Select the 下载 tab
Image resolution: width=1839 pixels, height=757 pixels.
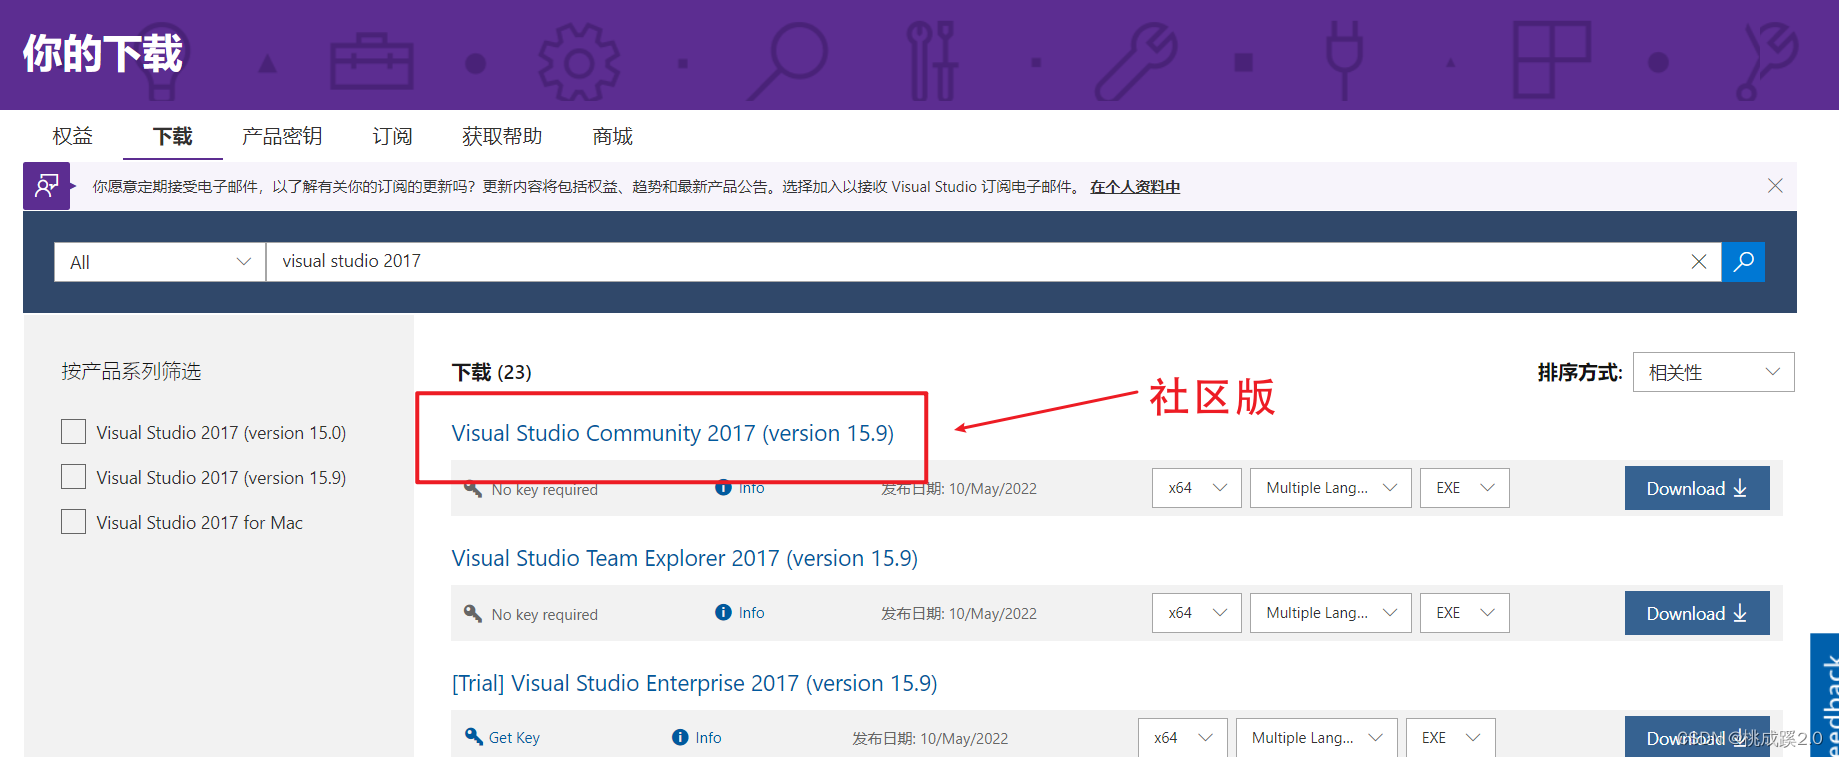point(173,136)
